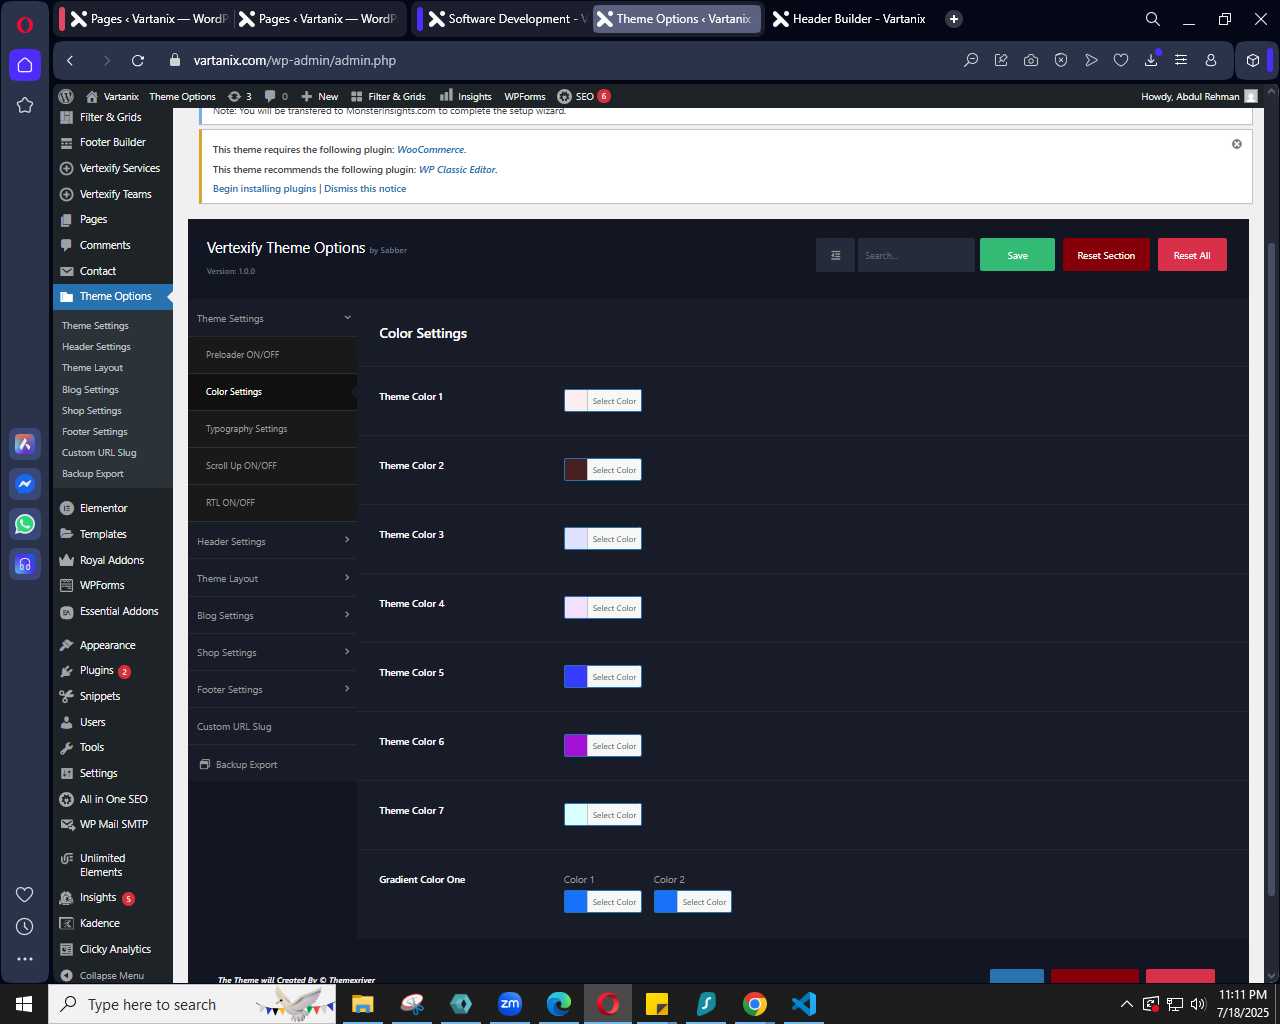Click the green Save button

[1017, 255]
